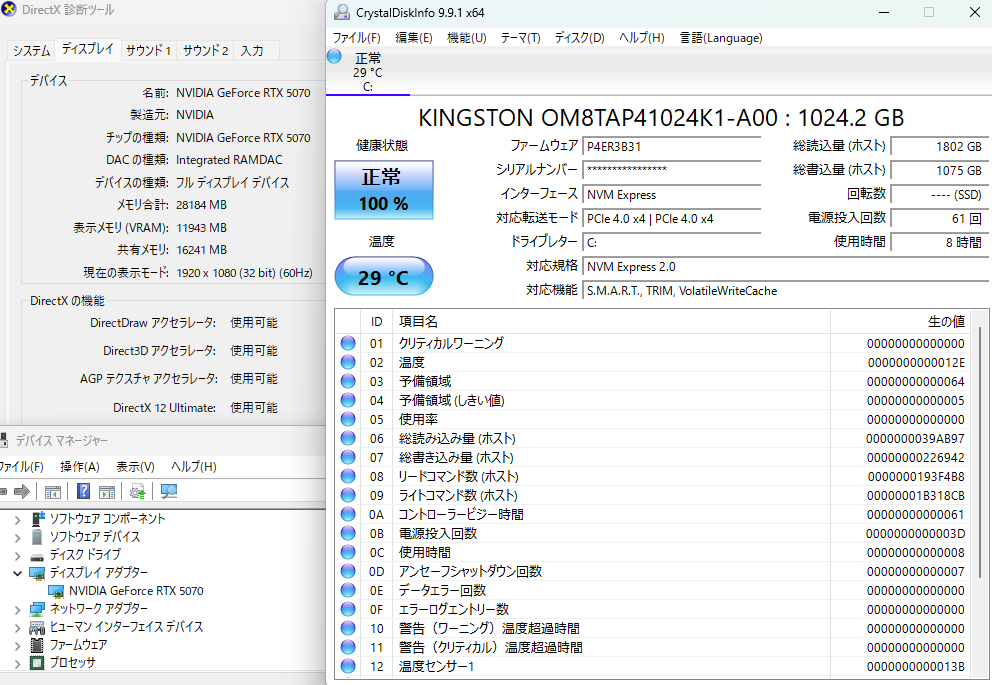The image size is (992, 685).
Task: Open the テーマ(T) menu
Action: [x=521, y=38]
